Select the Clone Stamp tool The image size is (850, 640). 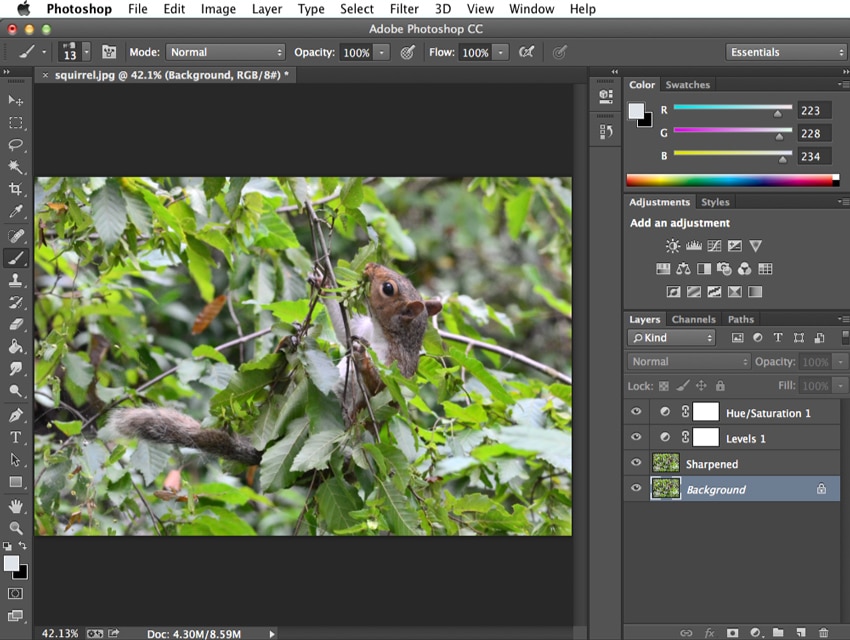point(15,281)
